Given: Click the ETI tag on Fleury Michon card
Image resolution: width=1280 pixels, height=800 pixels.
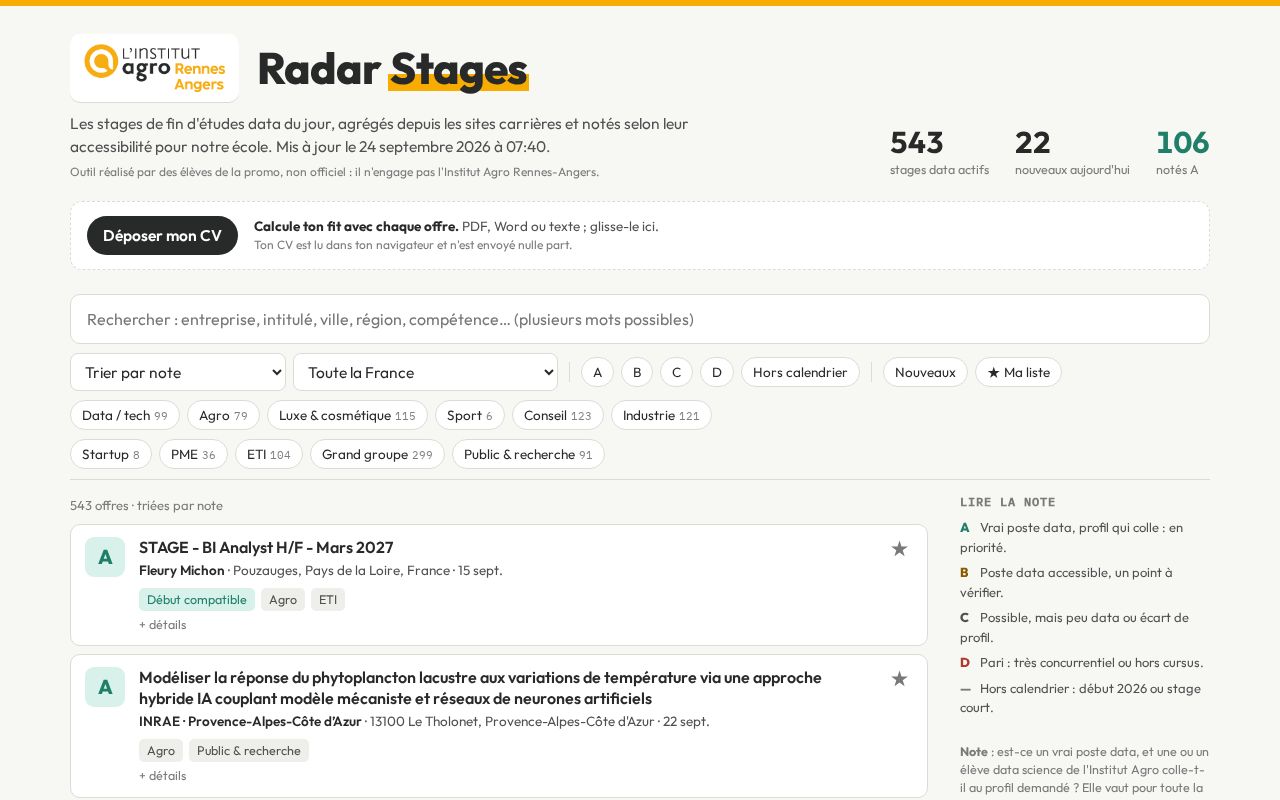Looking at the screenshot, I should pyautogui.click(x=328, y=600).
